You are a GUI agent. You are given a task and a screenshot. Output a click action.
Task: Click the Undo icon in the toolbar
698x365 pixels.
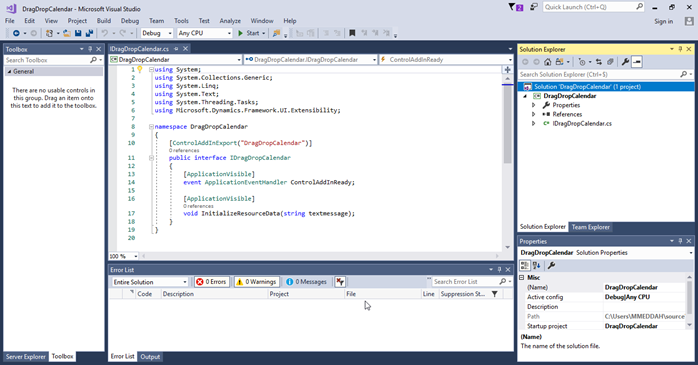click(105, 33)
